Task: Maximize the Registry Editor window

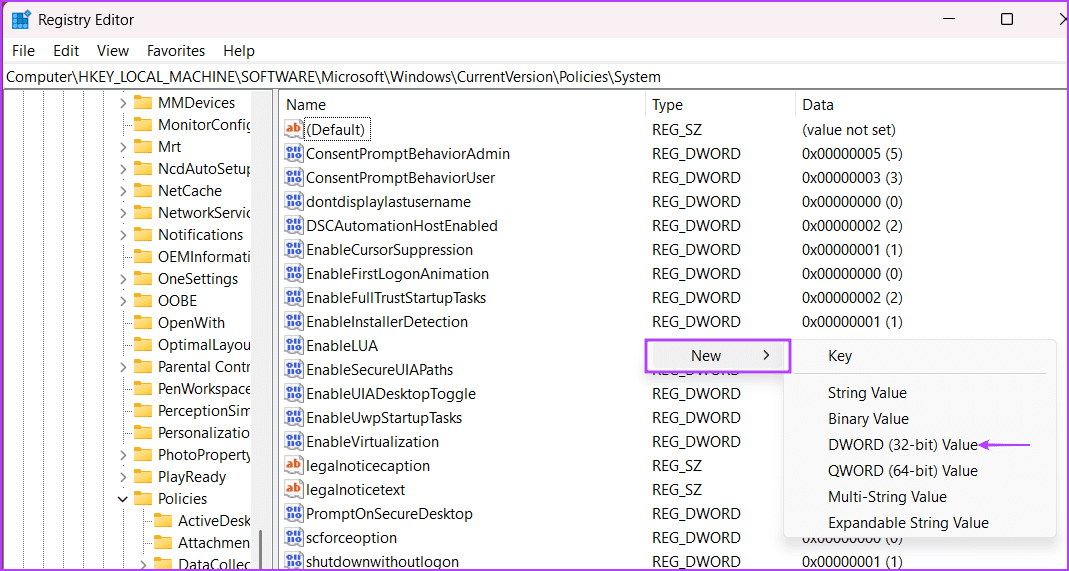Action: (x=1006, y=20)
